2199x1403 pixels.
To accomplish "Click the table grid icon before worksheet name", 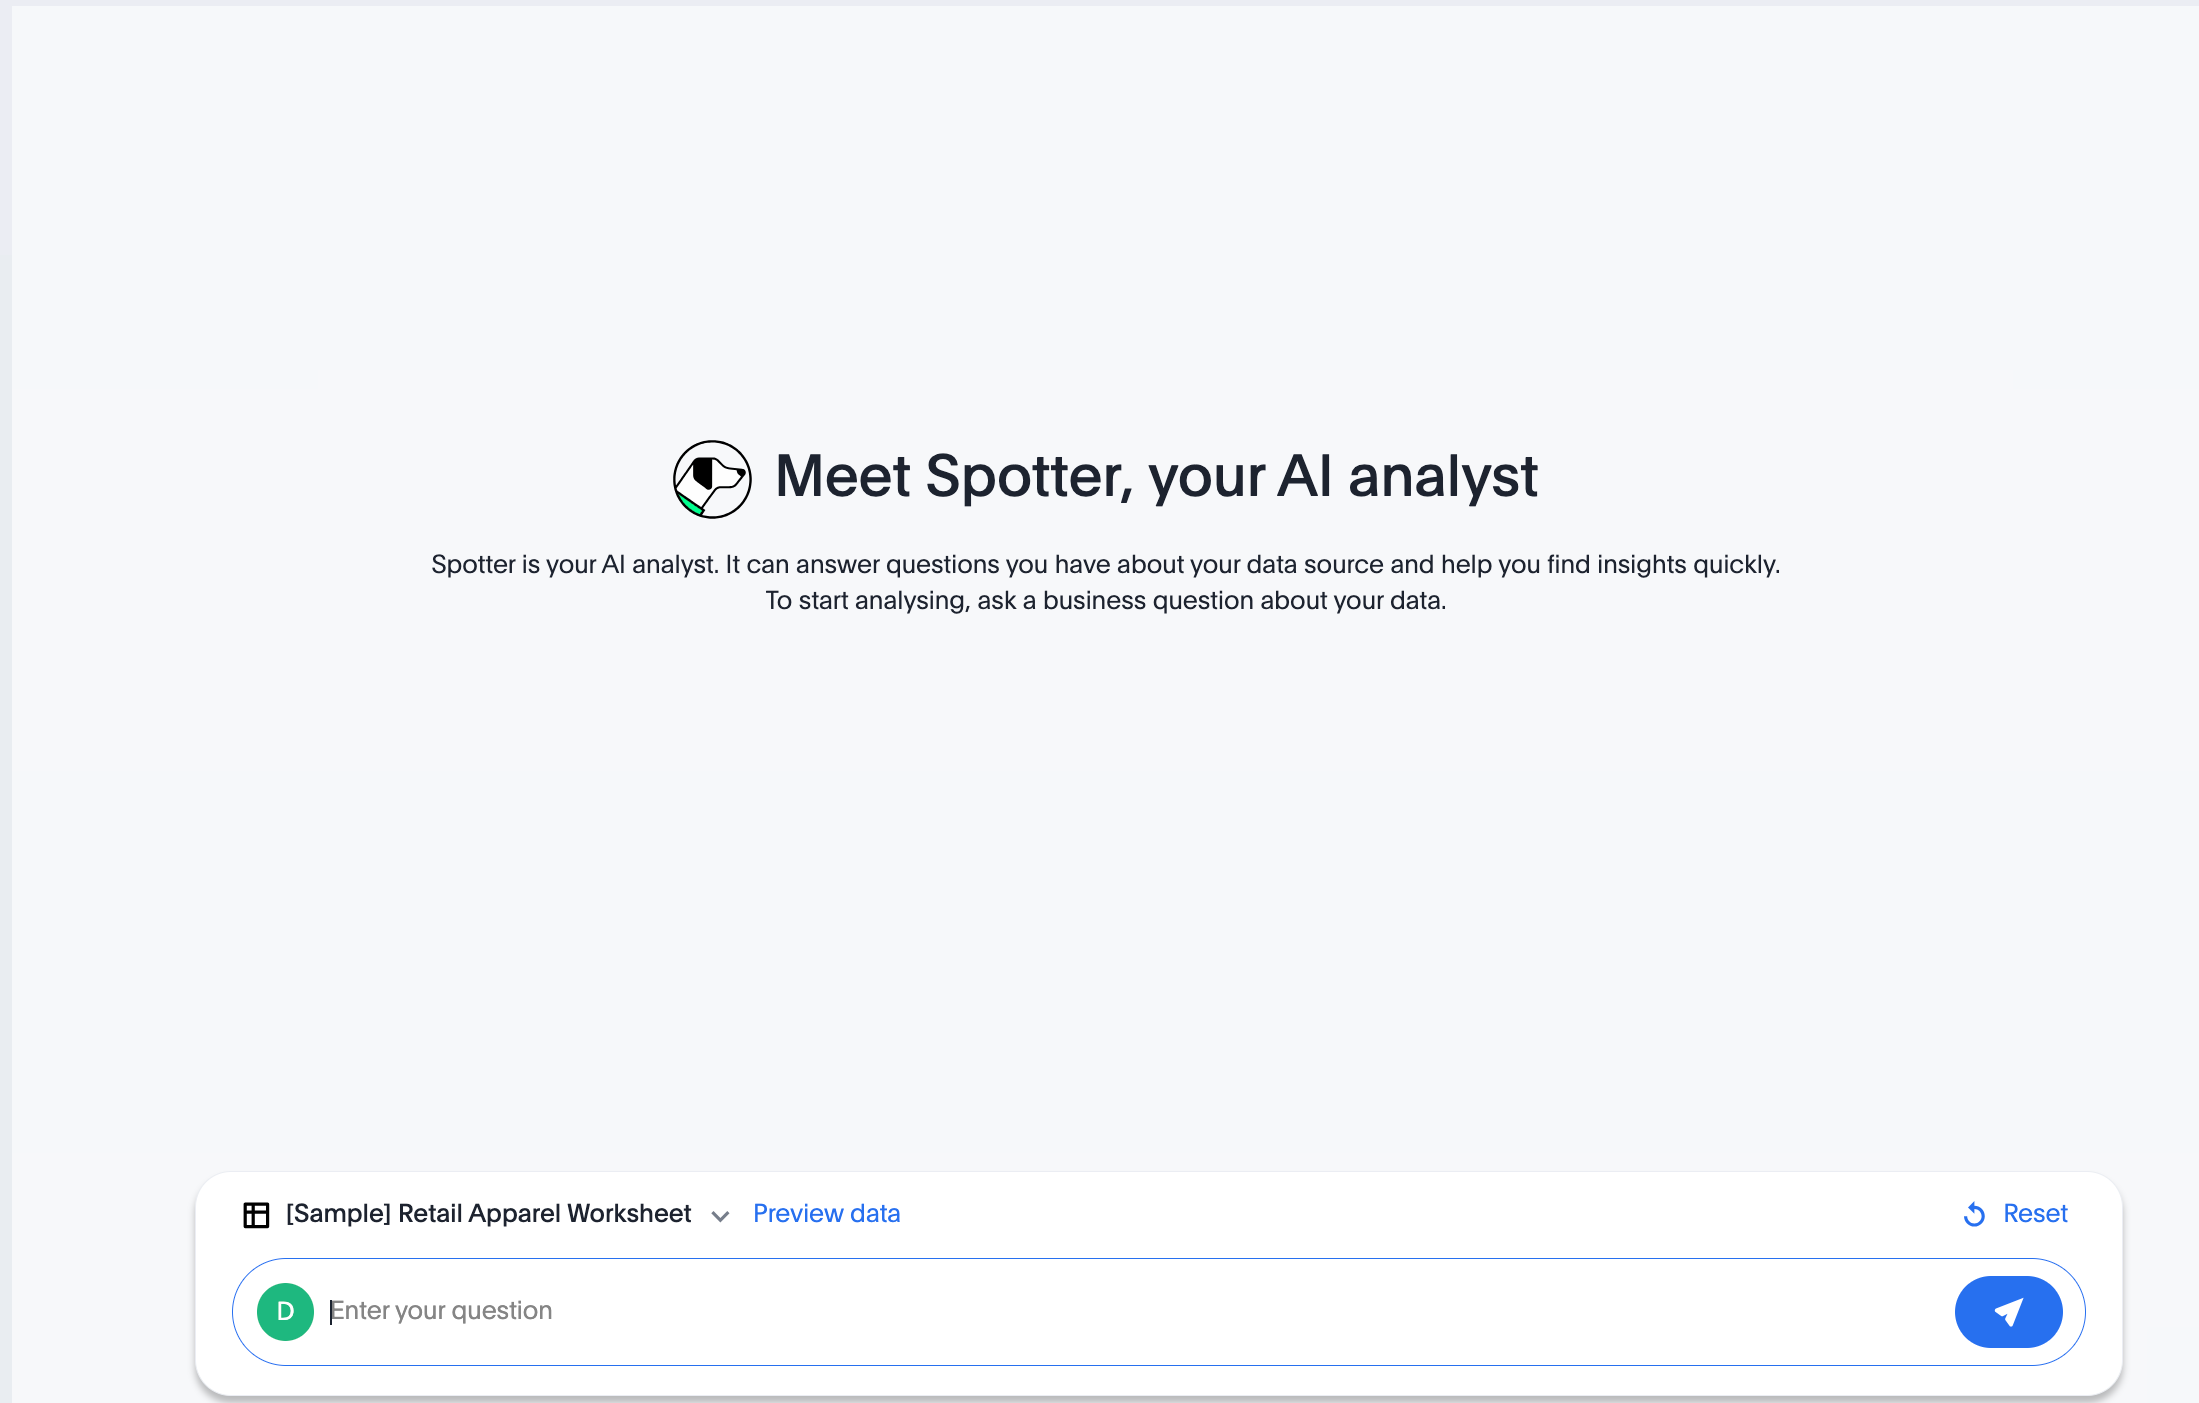I will [256, 1213].
